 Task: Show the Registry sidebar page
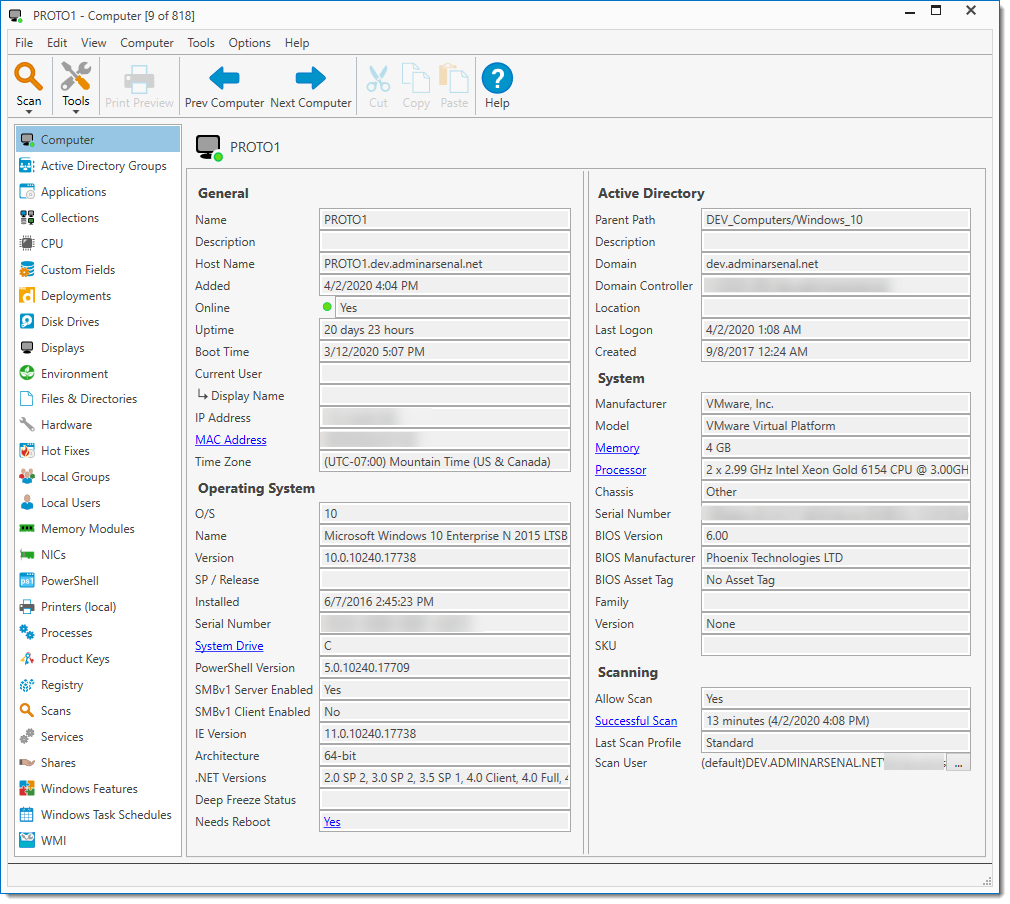point(62,685)
